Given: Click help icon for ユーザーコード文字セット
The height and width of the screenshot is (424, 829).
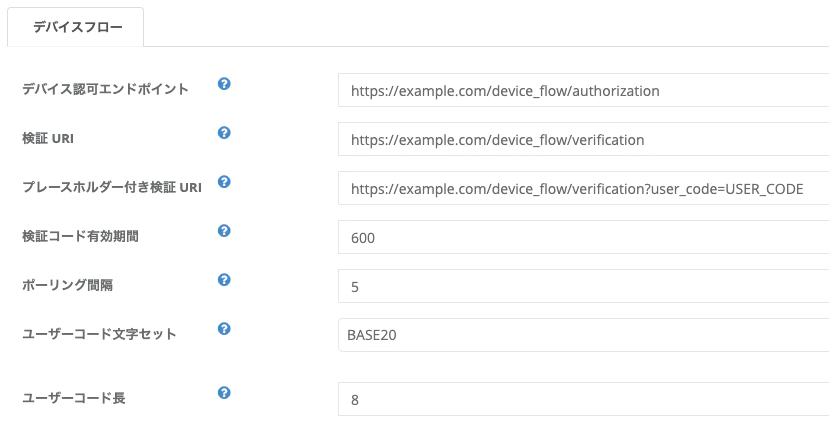Looking at the screenshot, I should point(224,329).
